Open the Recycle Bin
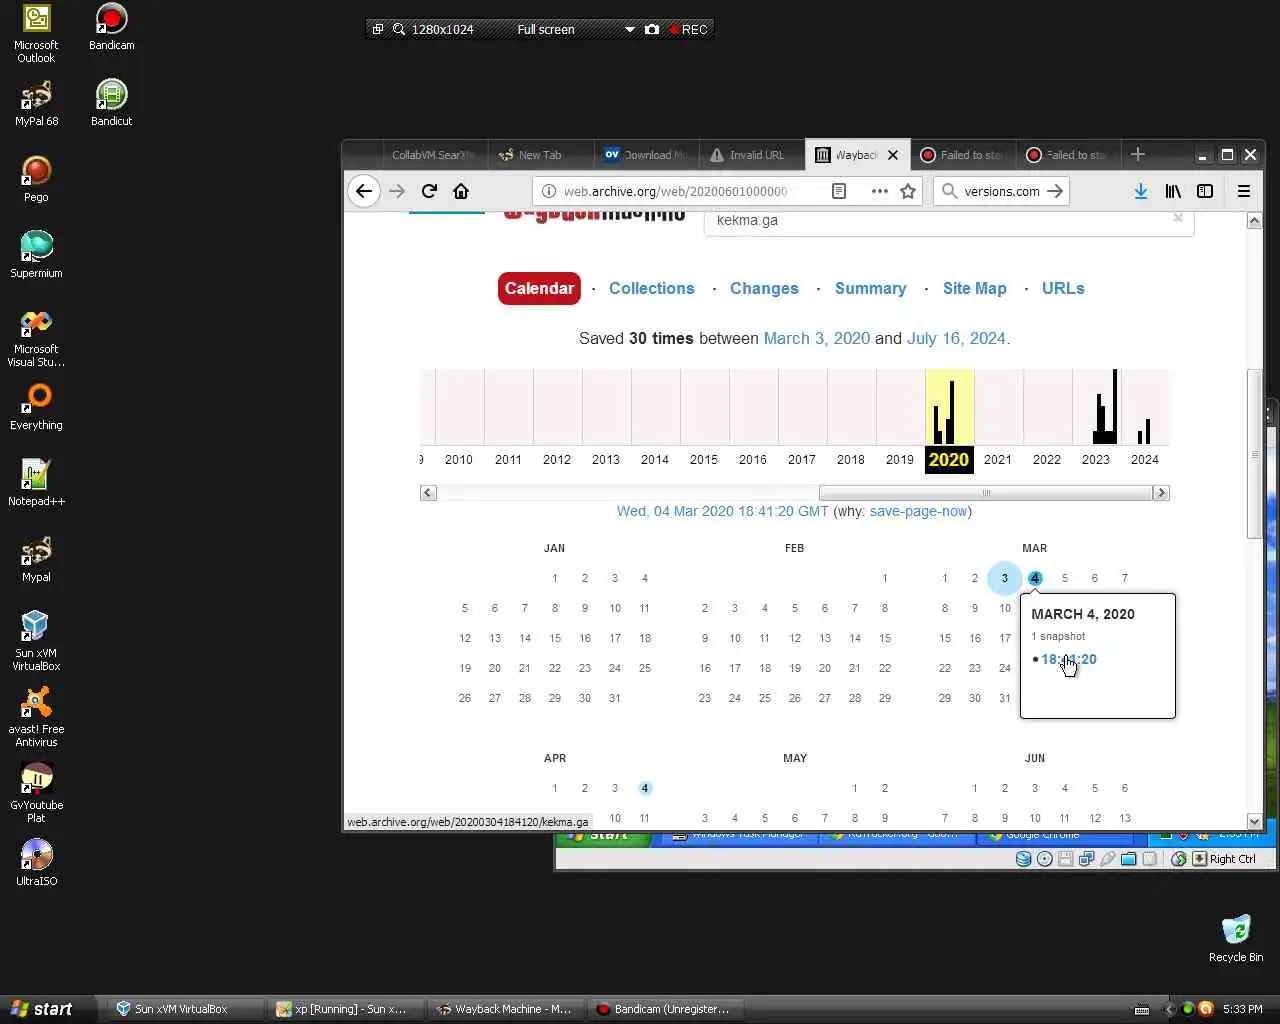 [1236, 938]
